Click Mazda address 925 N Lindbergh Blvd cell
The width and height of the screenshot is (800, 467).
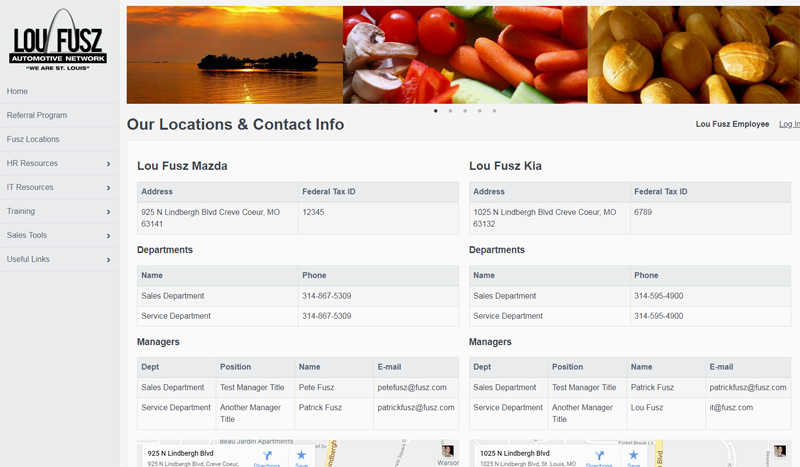(x=217, y=218)
